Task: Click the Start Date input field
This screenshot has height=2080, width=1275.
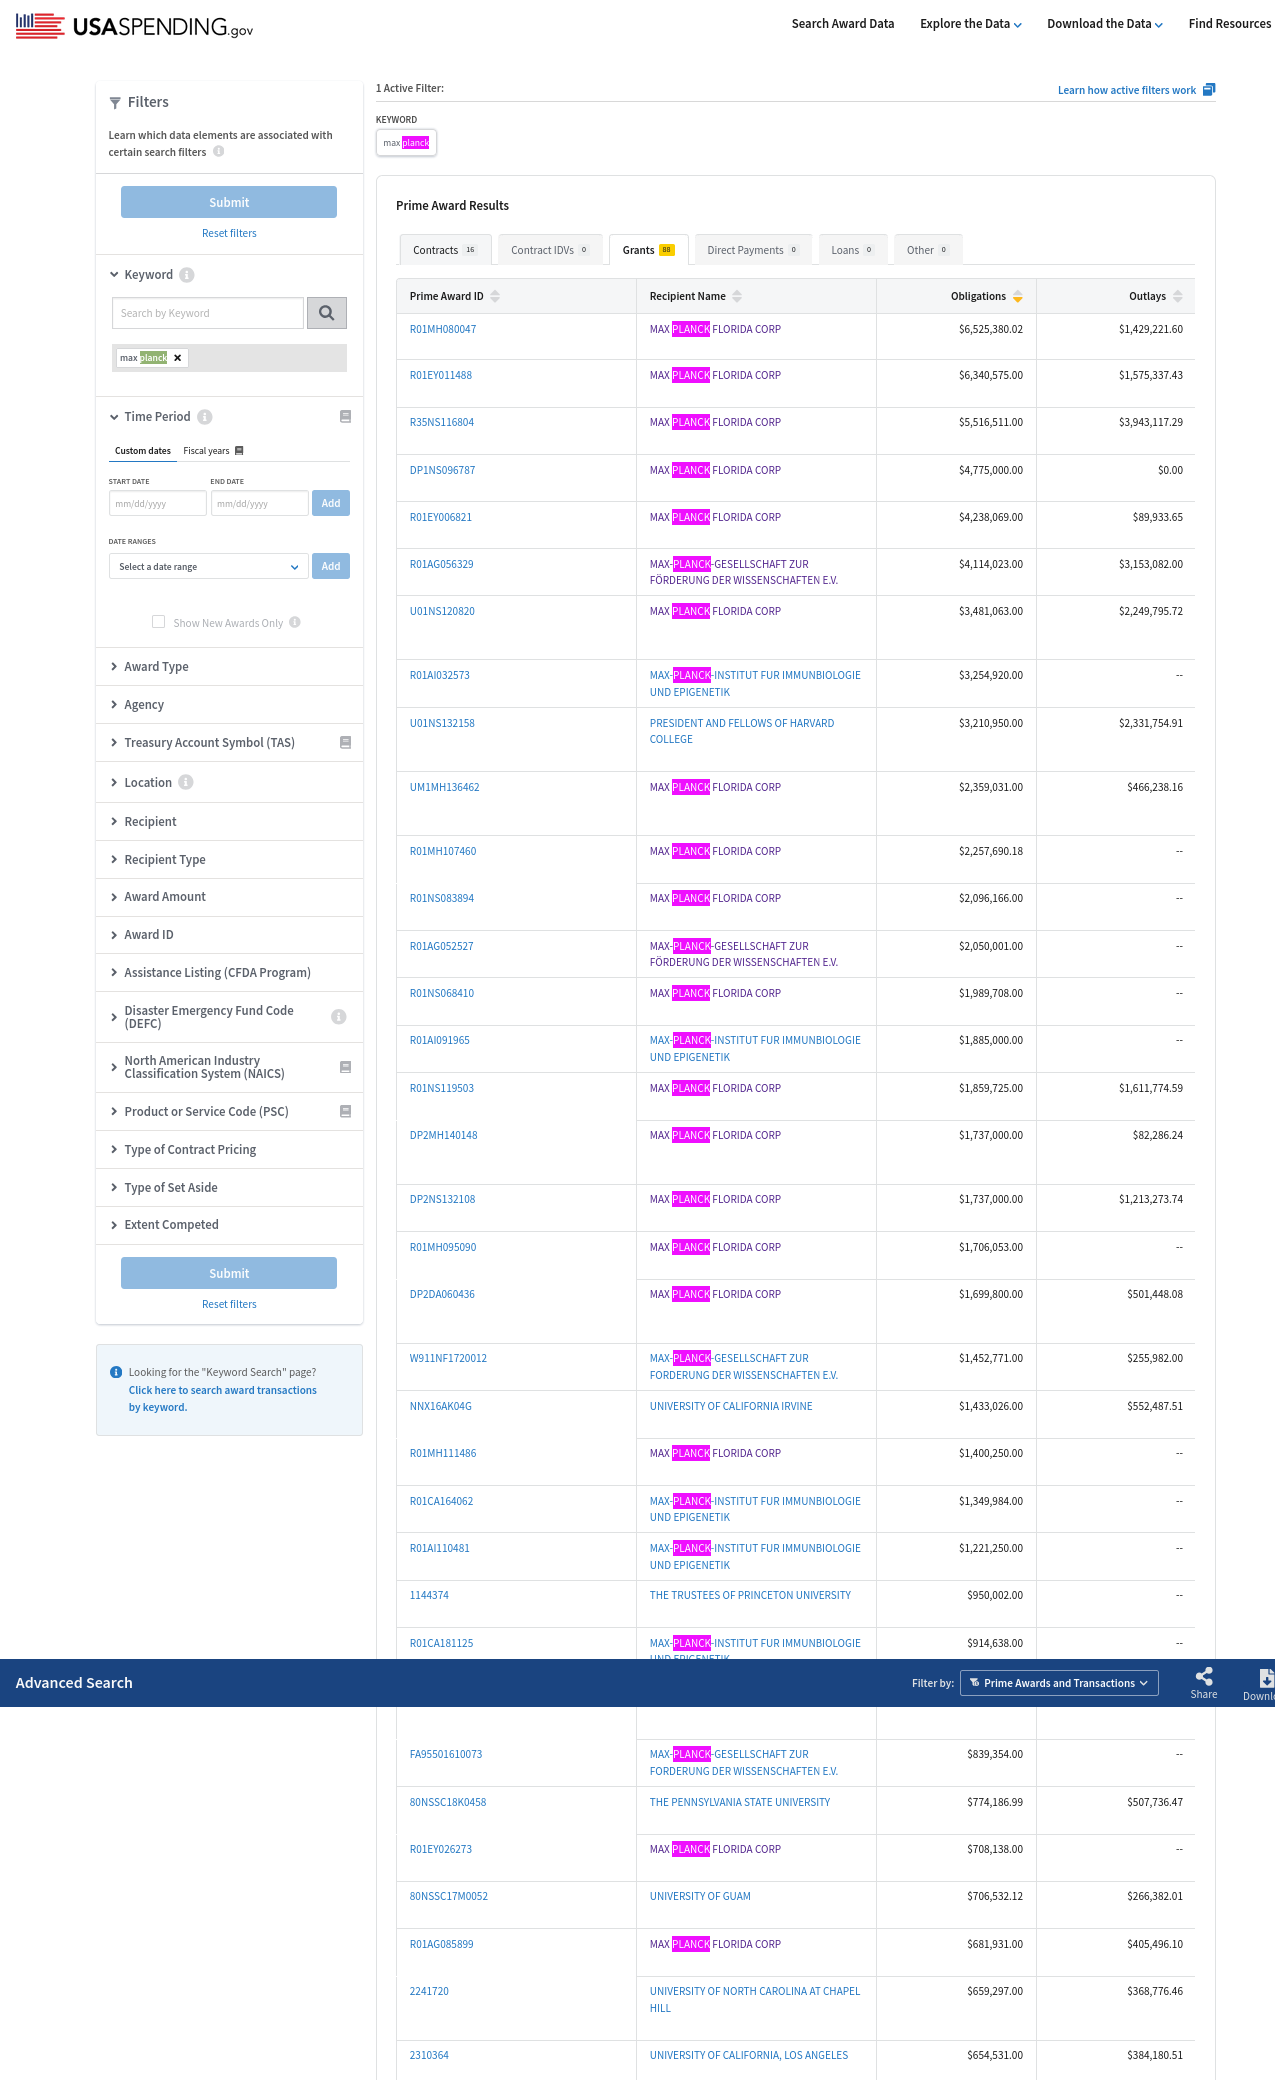Action: [x=158, y=503]
